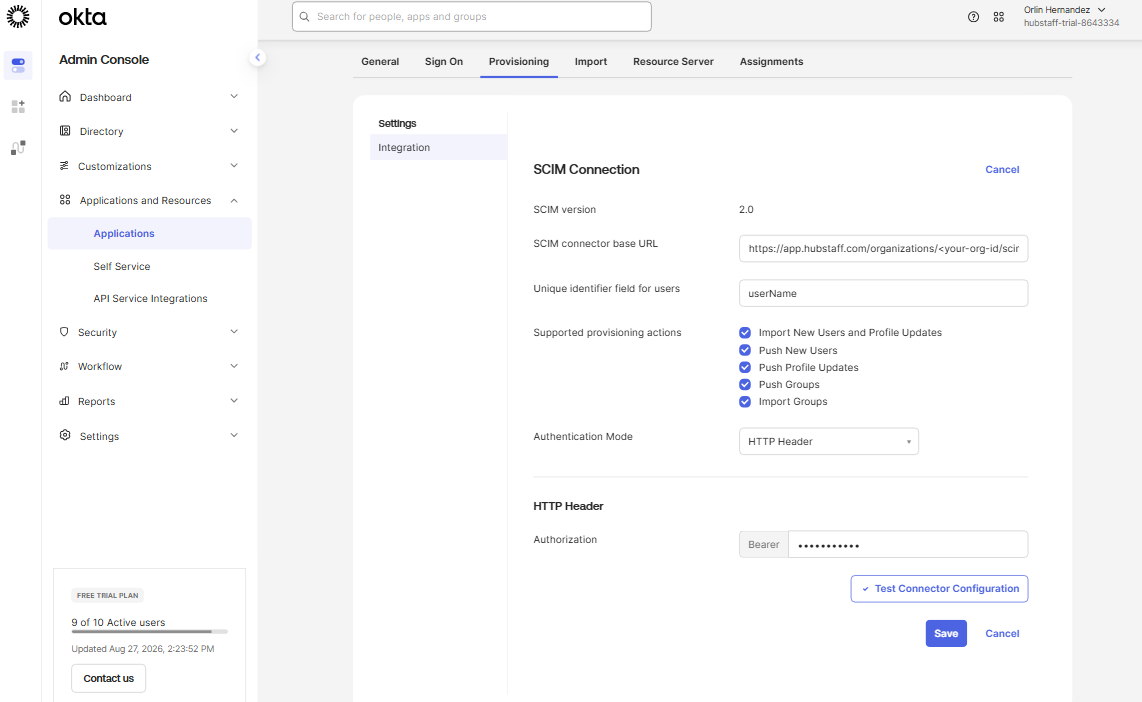Disable the Push New Users checkbox
The width and height of the screenshot is (1142, 702).
click(744, 350)
